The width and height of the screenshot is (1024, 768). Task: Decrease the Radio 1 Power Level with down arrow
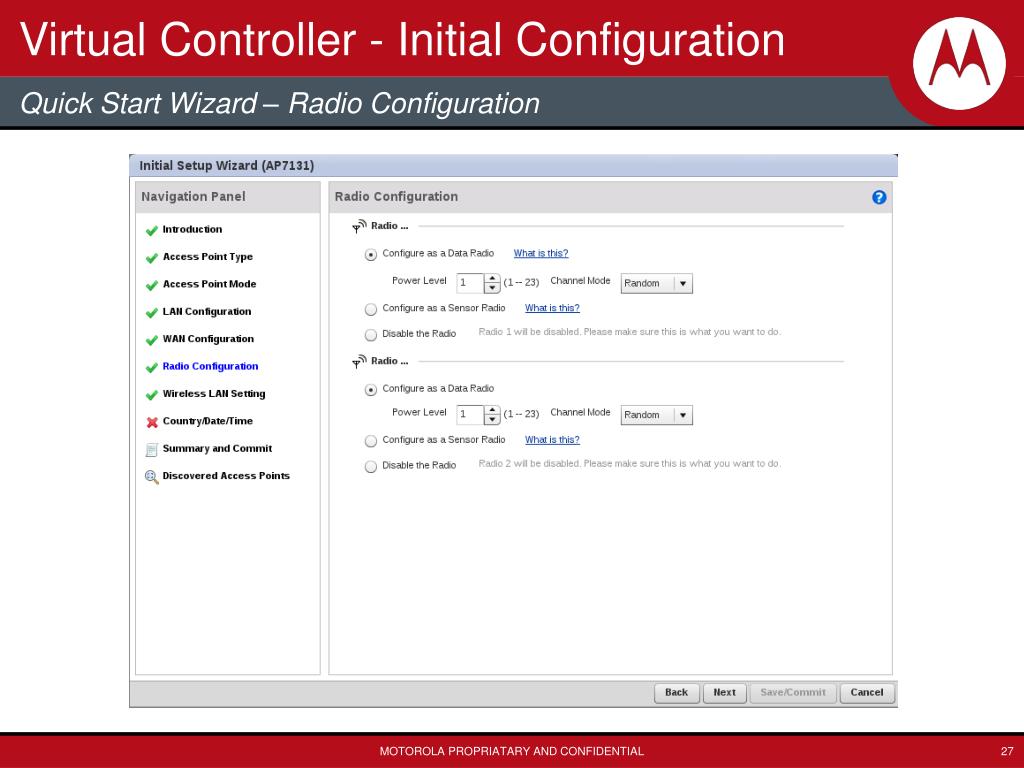[492, 288]
